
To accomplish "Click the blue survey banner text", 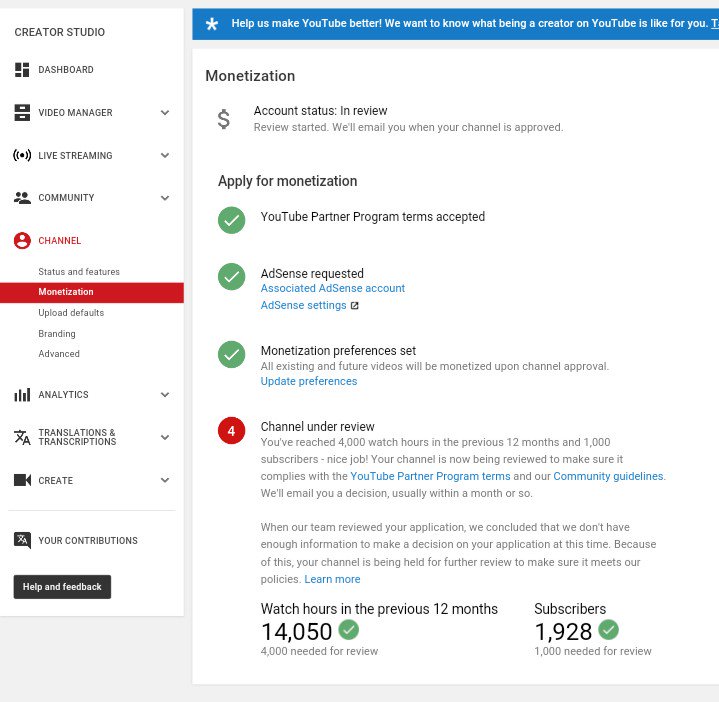I will [x=470, y=23].
